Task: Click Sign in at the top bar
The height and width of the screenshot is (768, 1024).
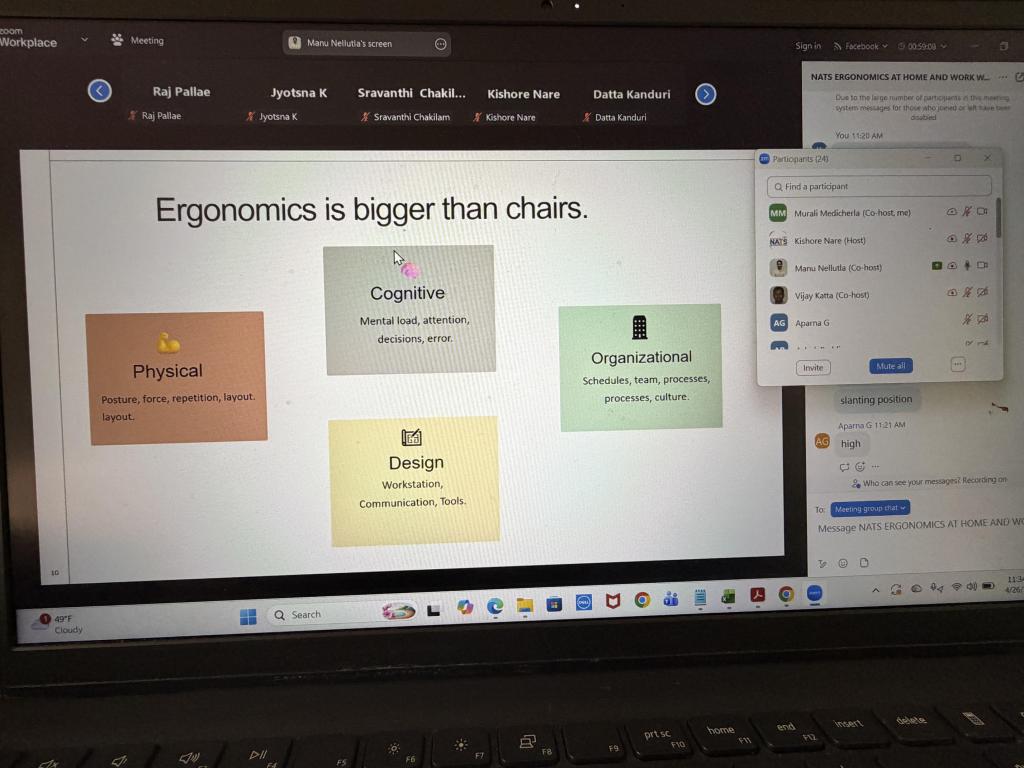Action: pyautogui.click(x=808, y=46)
